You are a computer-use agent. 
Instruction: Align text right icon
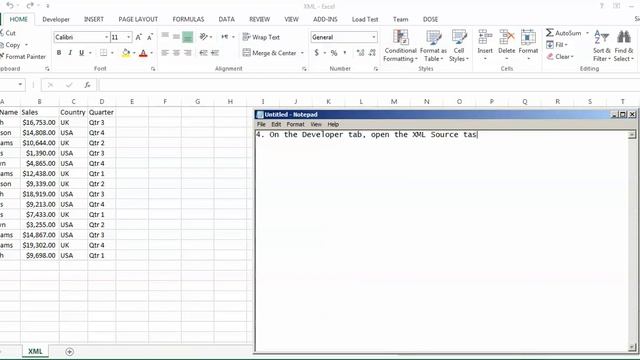[187, 53]
